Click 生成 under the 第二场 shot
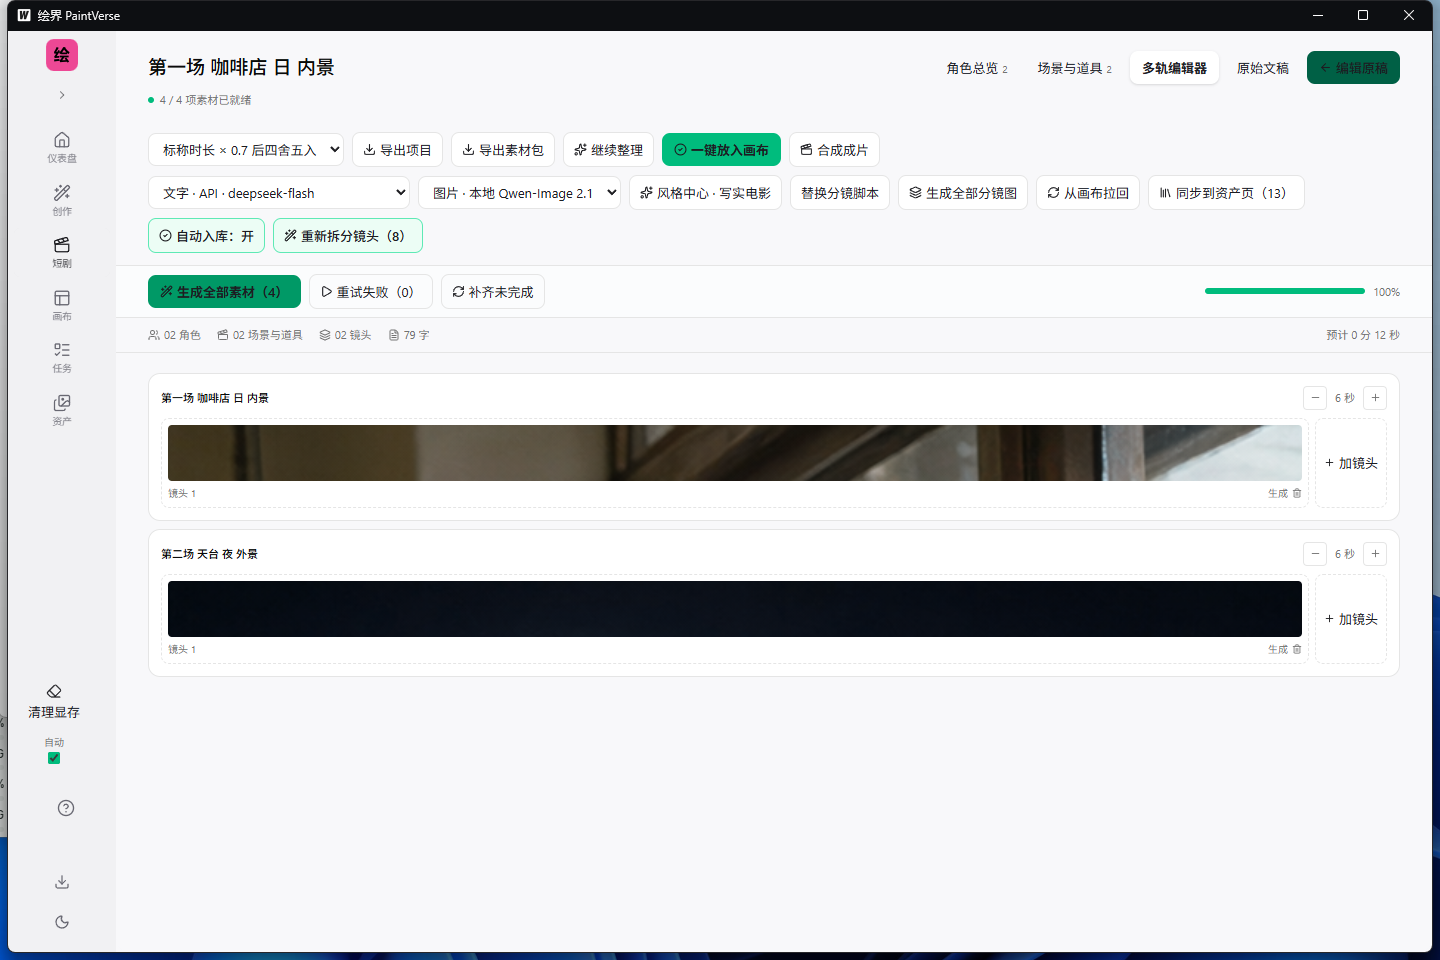The height and width of the screenshot is (960, 1440). [1277, 650]
